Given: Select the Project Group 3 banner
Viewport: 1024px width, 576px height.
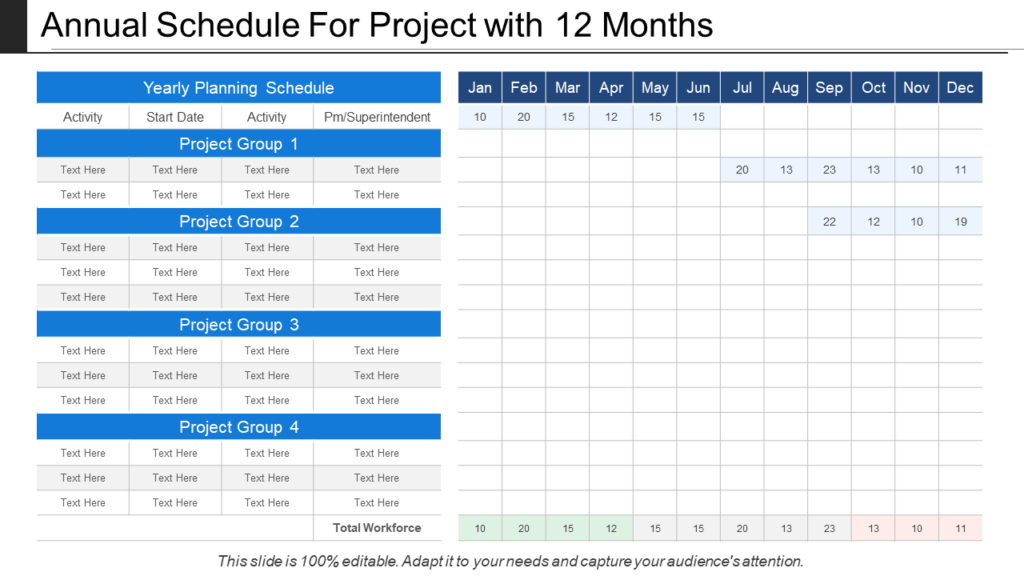Looking at the screenshot, I should pyautogui.click(x=238, y=325).
